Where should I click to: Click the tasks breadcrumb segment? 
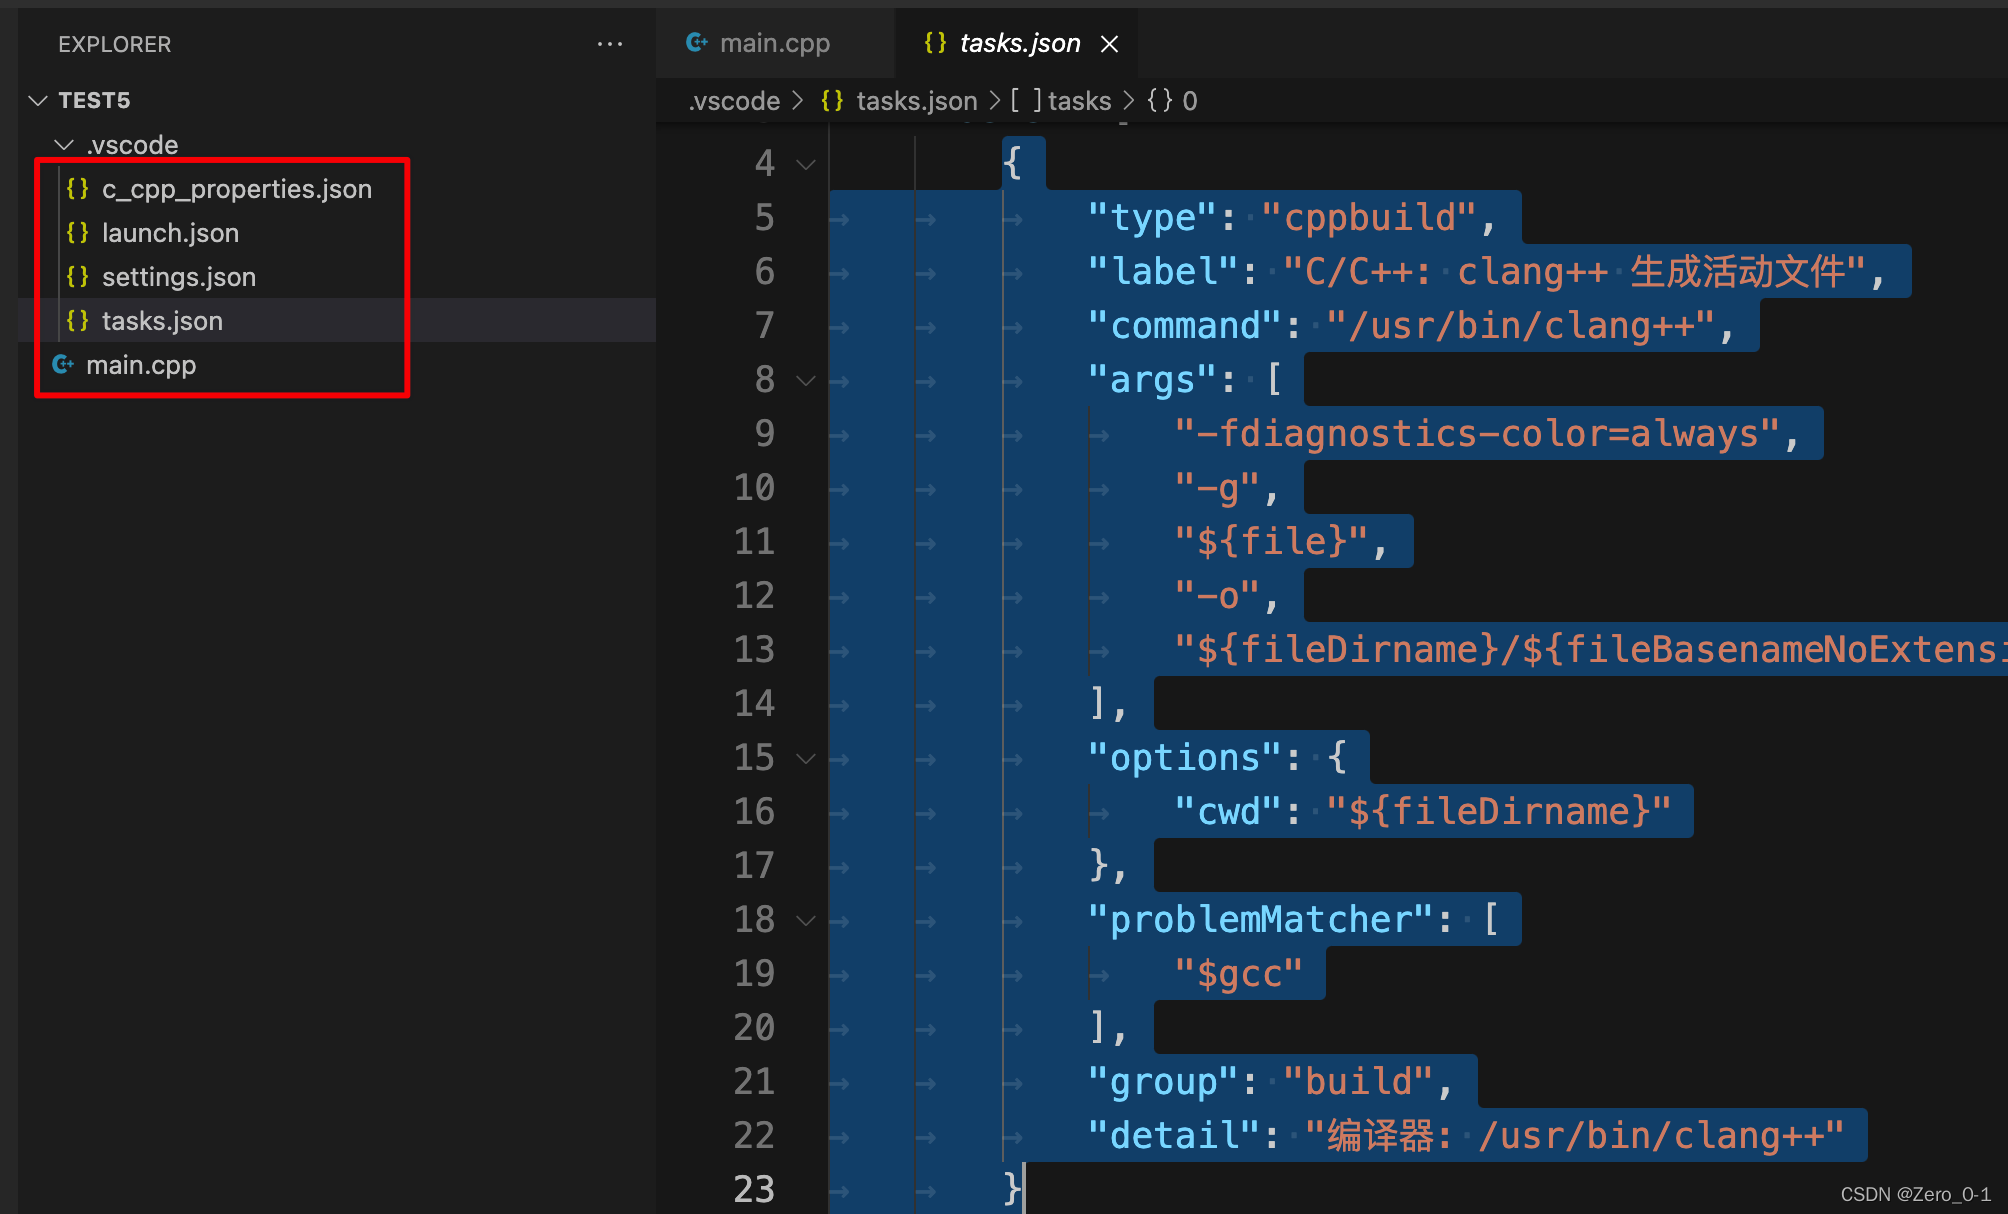coord(1079,101)
